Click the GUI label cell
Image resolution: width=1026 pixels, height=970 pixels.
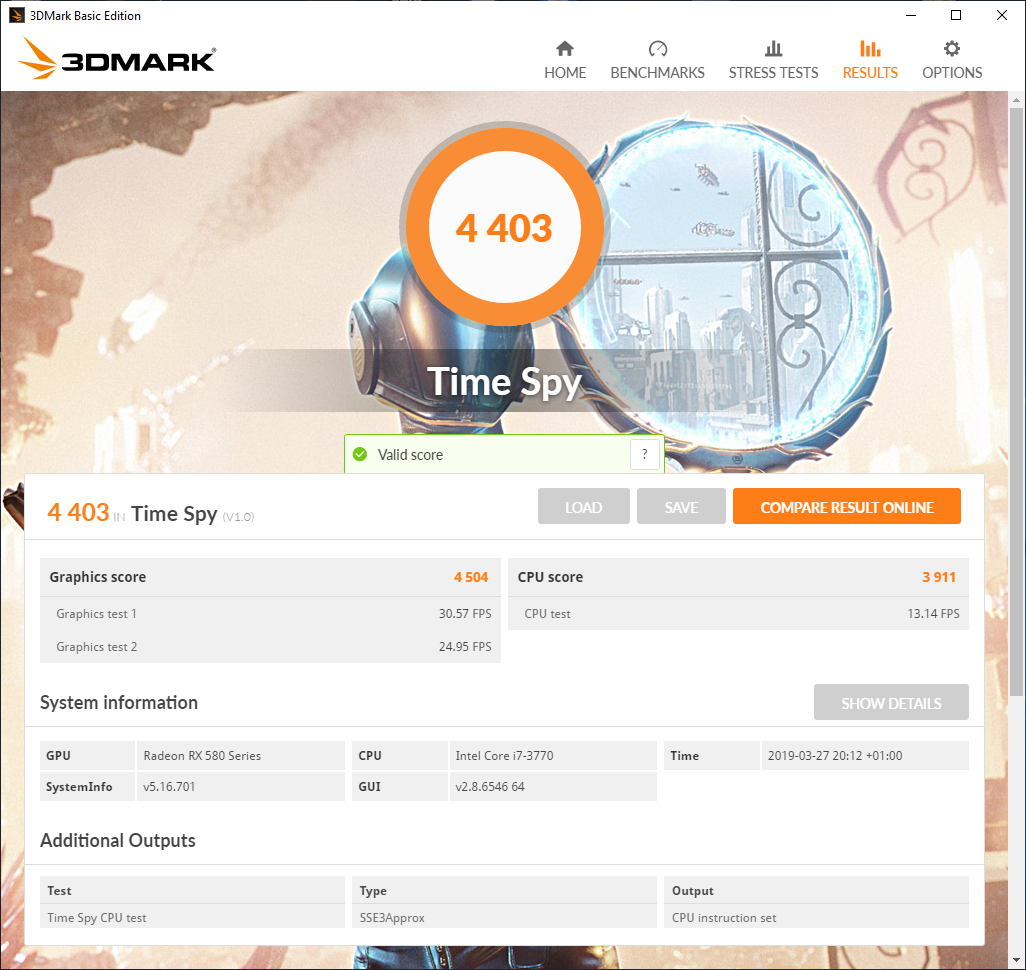(400, 787)
